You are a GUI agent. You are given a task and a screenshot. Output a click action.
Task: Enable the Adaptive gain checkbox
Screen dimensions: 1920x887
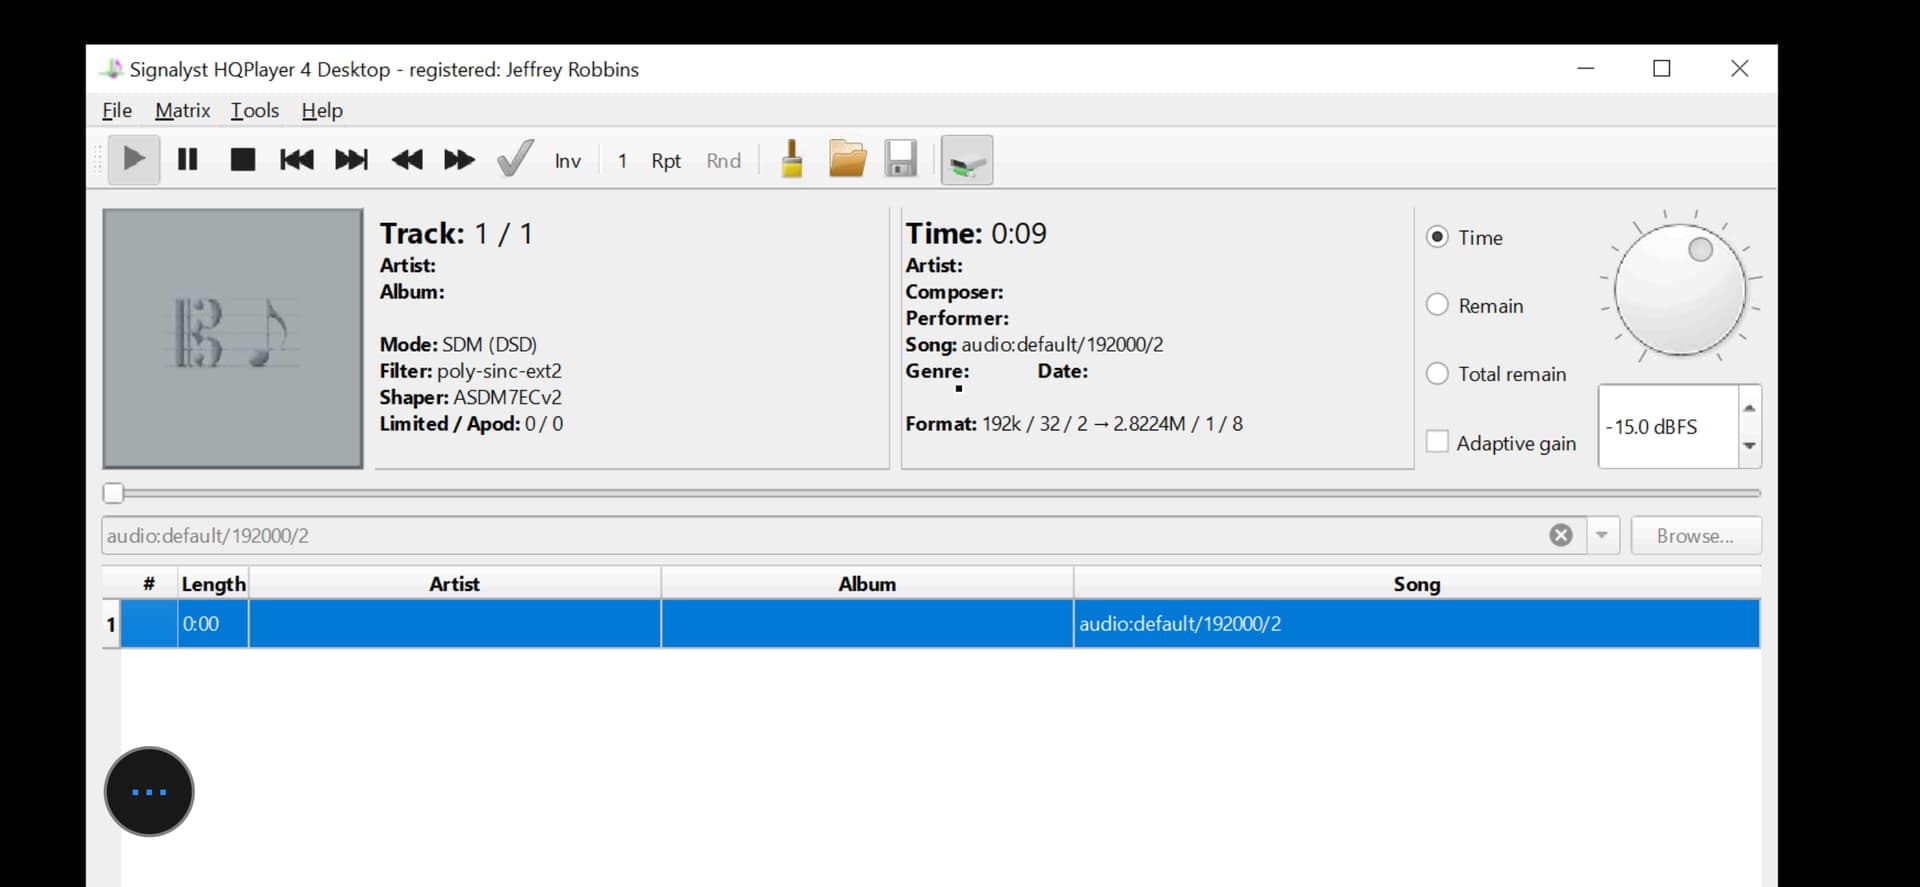[1437, 442]
